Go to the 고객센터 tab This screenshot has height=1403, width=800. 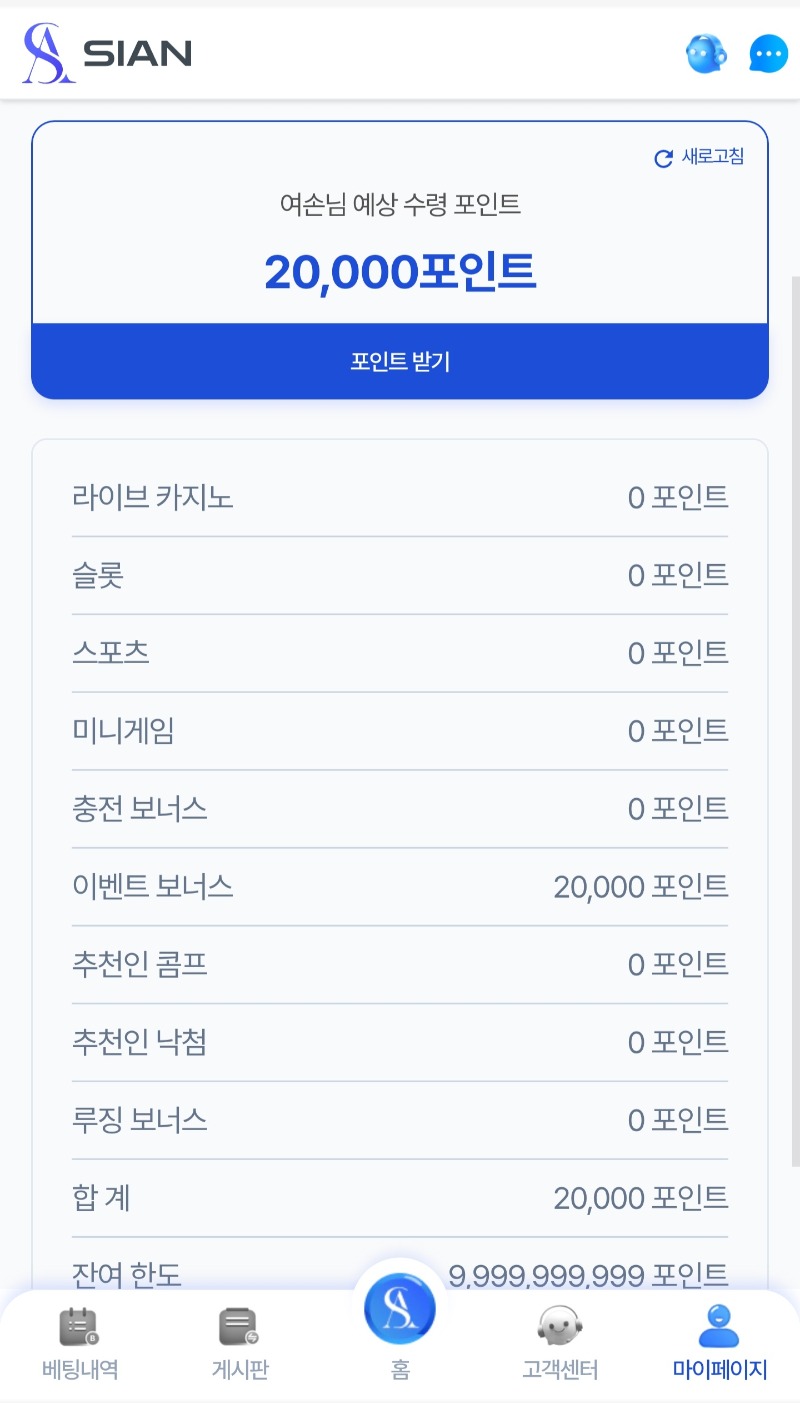tap(560, 1370)
